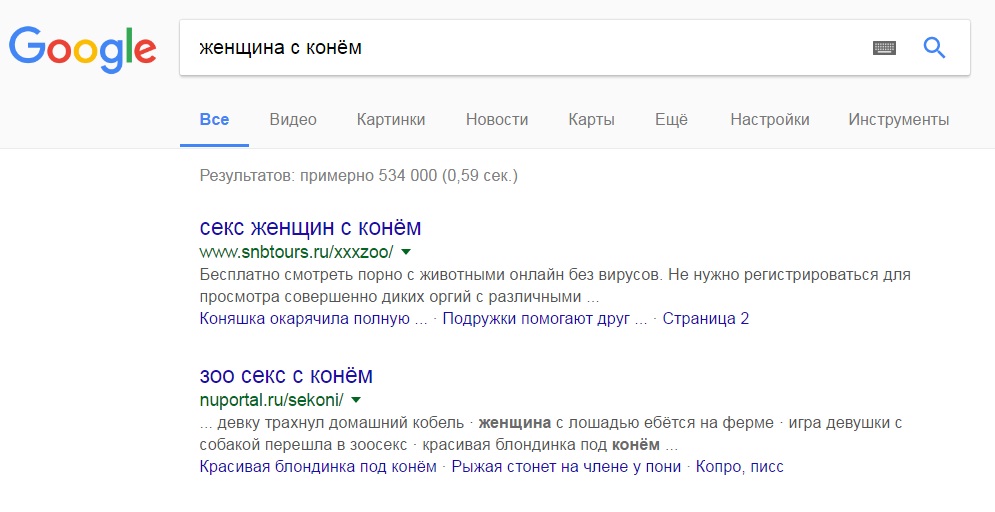The image size is (995, 512).
Task: Open the Карты tab
Action: 591,119
